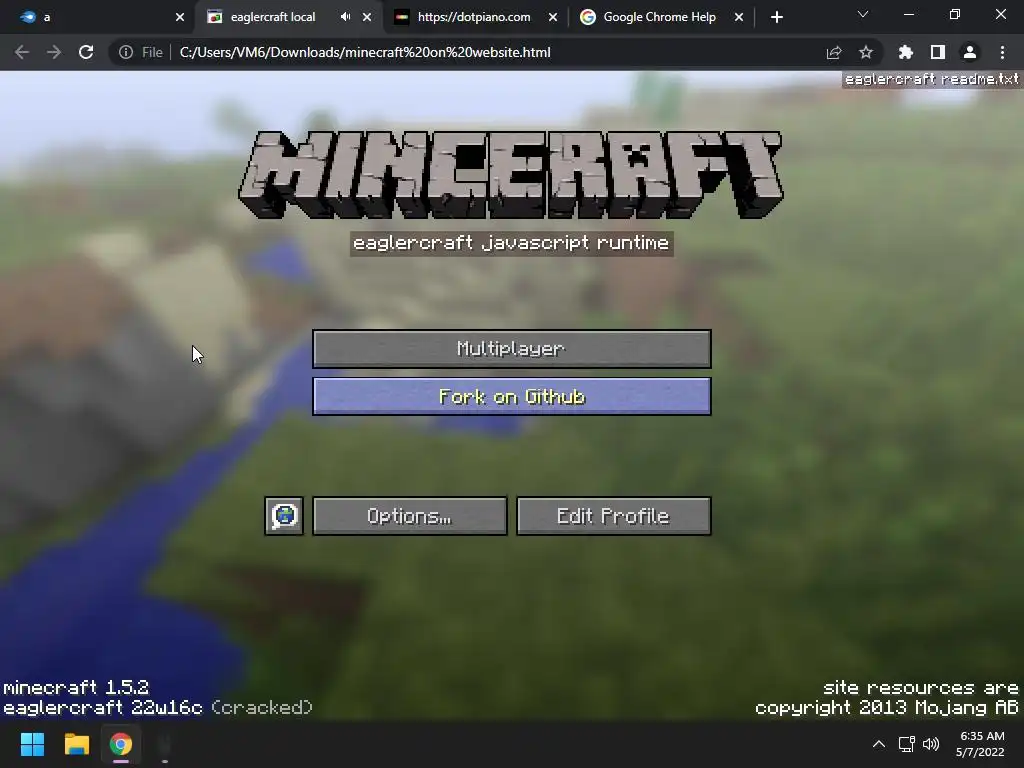This screenshot has width=1024, height=768.
Task: Open the volume tray icon
Action: pos(931,744)
